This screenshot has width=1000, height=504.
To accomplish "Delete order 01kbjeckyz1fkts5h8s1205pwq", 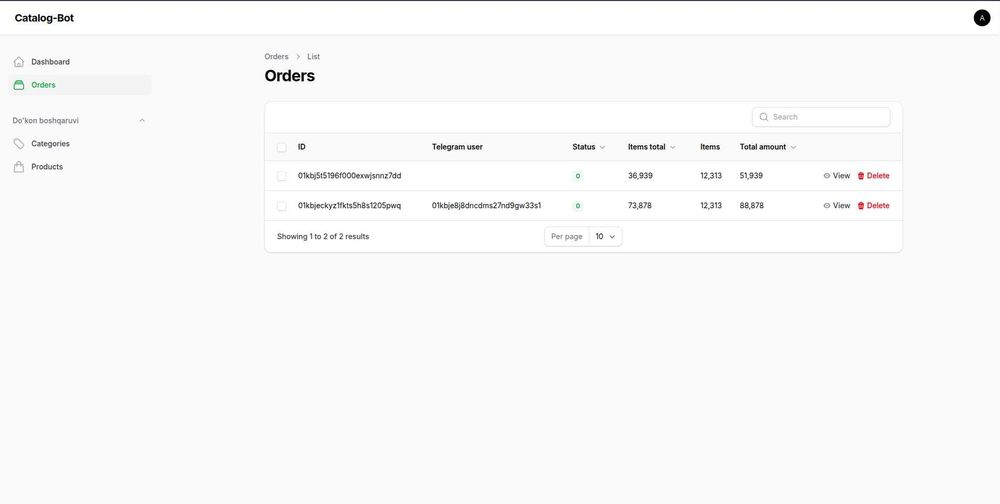I will (873, 205).
